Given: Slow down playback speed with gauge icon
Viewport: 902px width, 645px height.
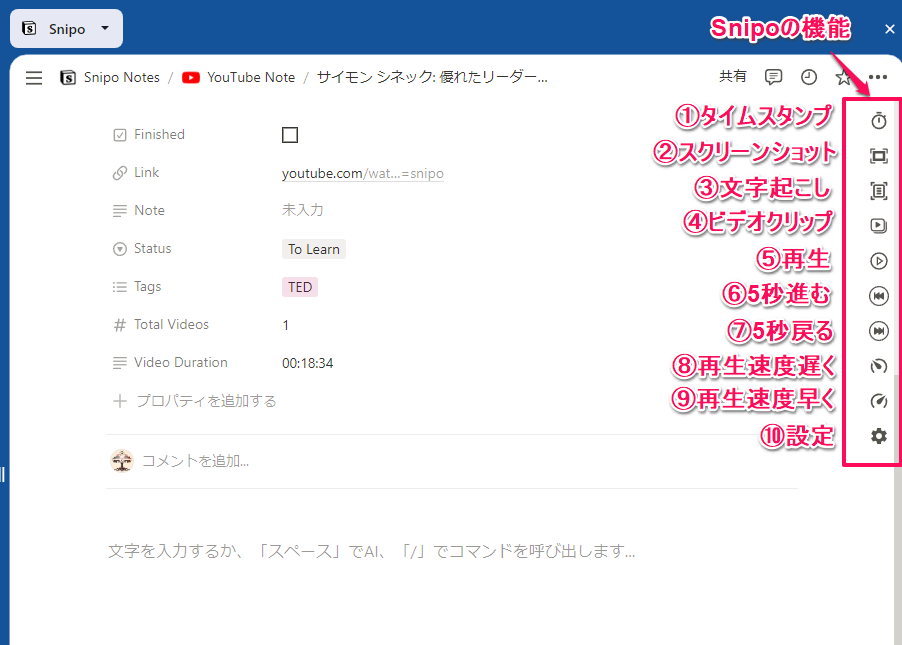Looking at the screenshot, I should pyautogui.click(x=878, y=366).
